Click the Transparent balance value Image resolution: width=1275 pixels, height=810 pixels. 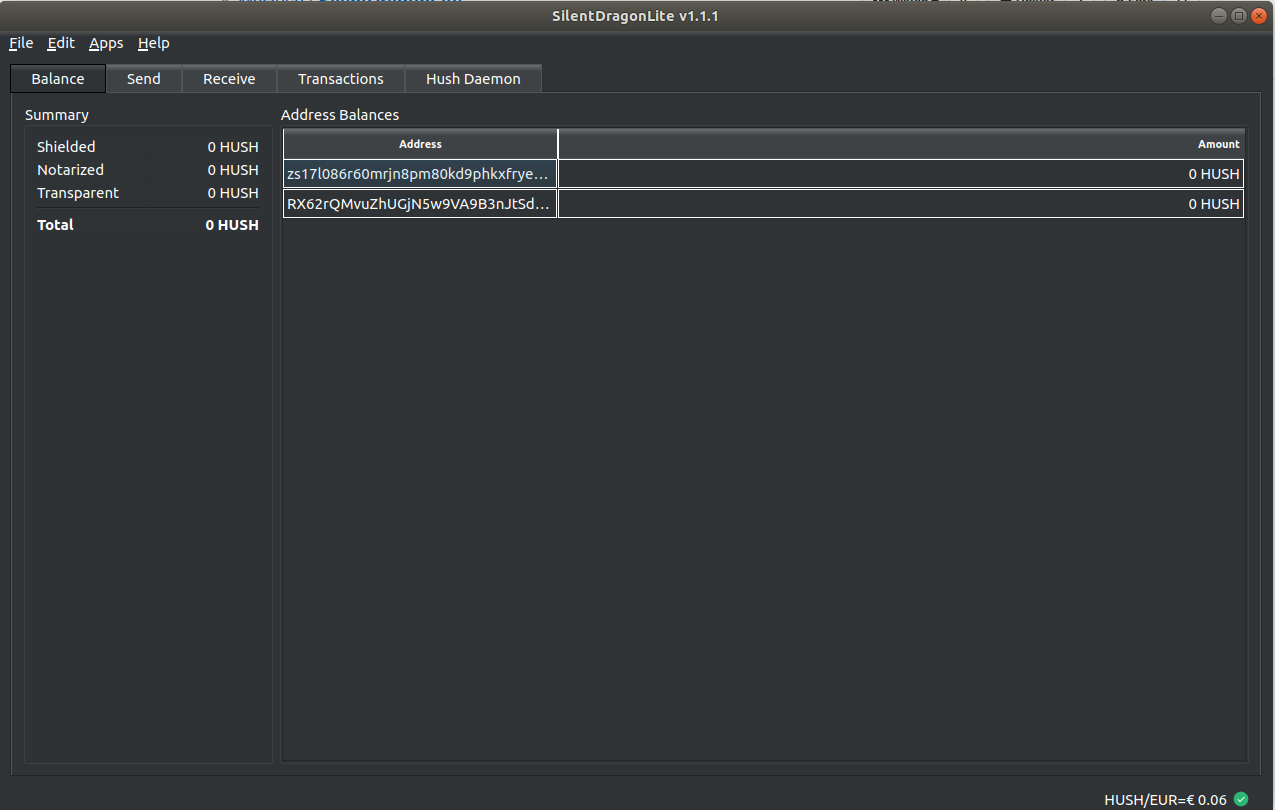click(233, 193)
